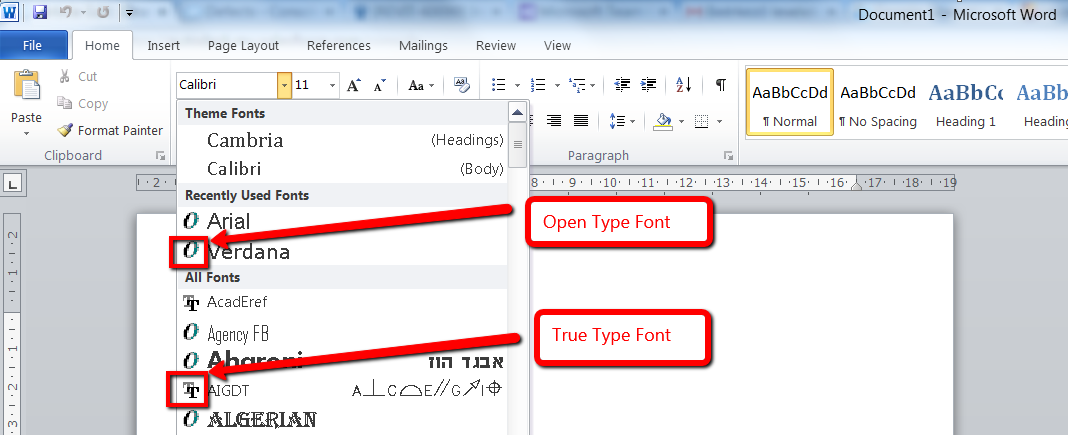The width and height of the screenshot is (1068, 435).
Task: Click the Align Text Right icon
Action: point(554,121)
